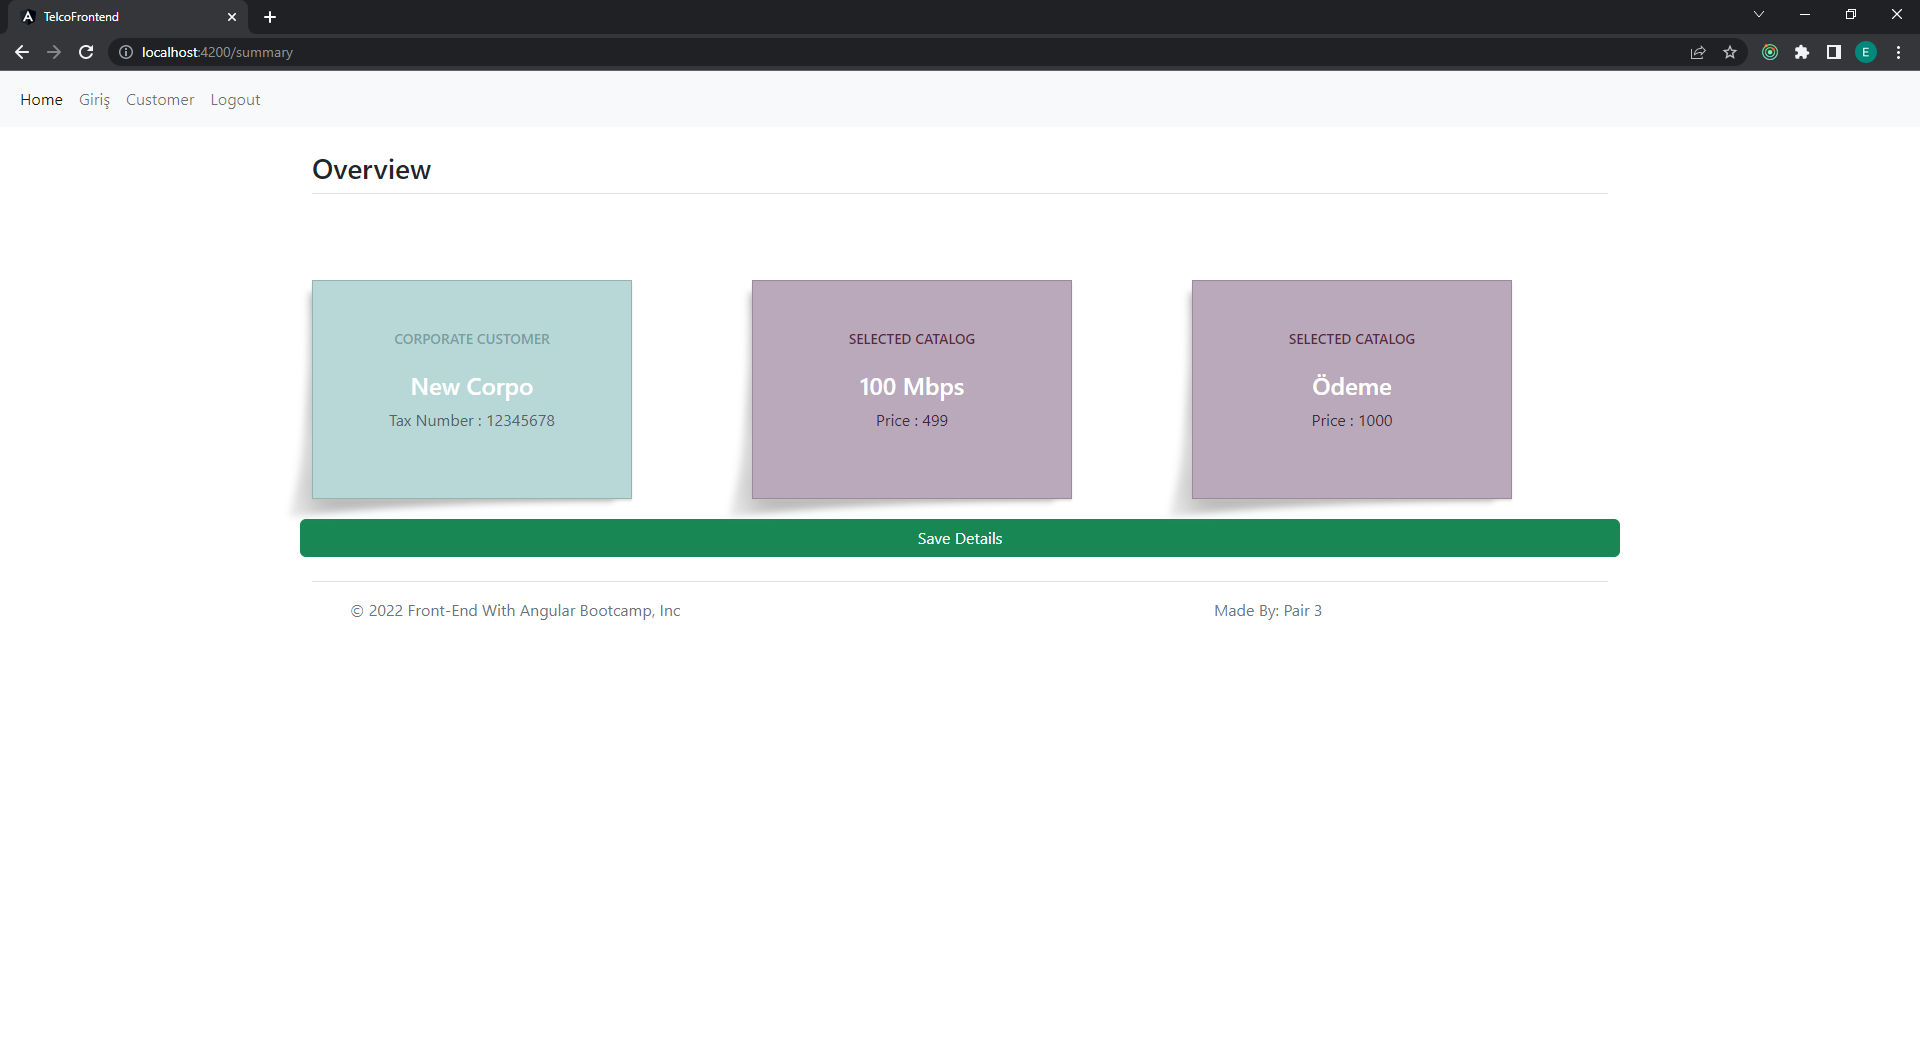
Task: Select the Giriş navigation item
Action: coord(94,99)
